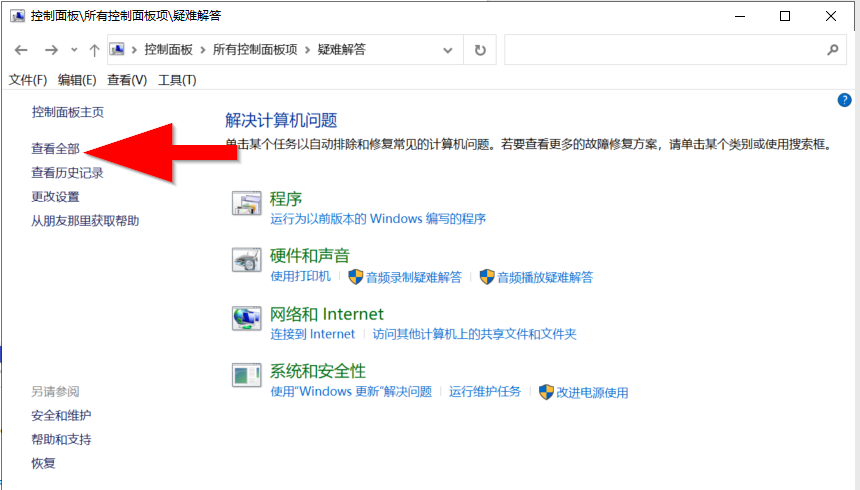Viewport: 860px width, 490px height.
Task: Click 连接到 Internet troubleshooter
Action: click(313, 334)
